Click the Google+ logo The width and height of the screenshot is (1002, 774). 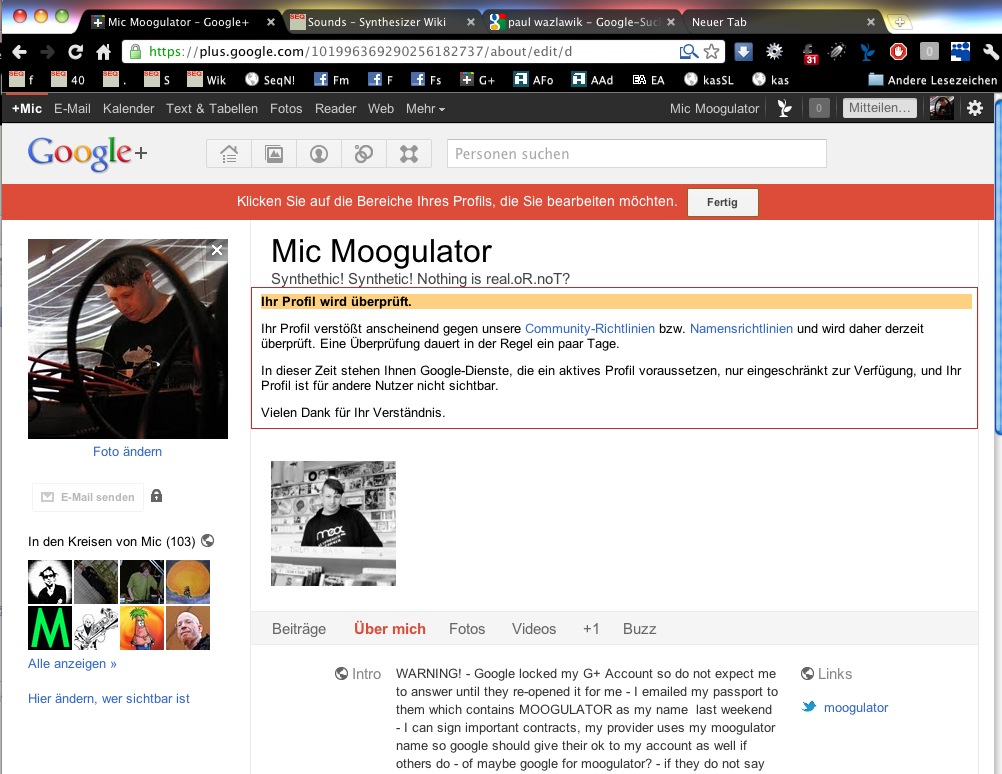click(88, 153)
